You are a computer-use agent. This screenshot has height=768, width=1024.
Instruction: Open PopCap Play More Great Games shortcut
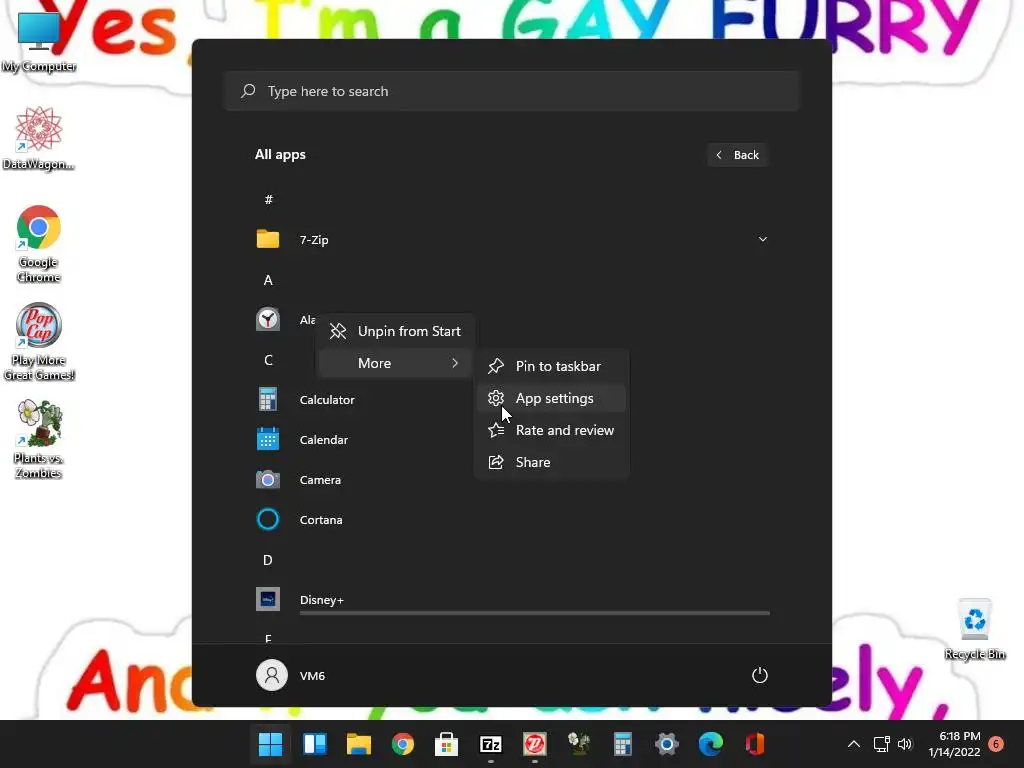tap(39, 341)
